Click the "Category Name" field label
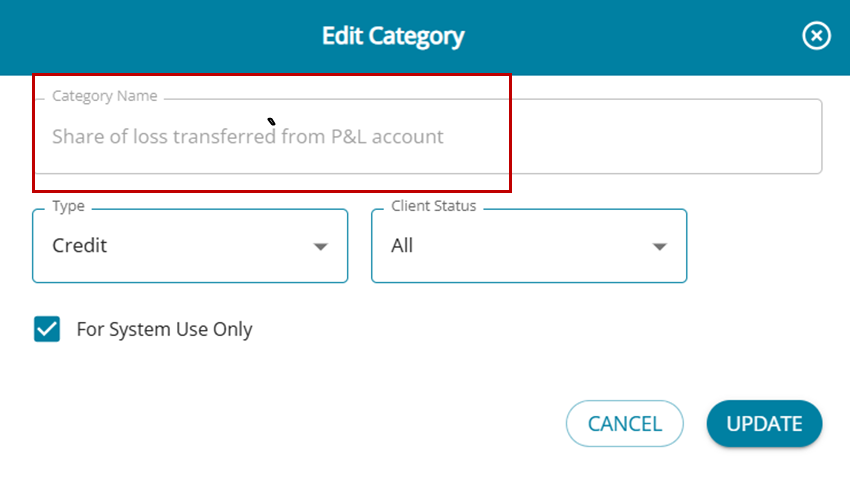This screenshot has width=850, height=478. point(105,97)
